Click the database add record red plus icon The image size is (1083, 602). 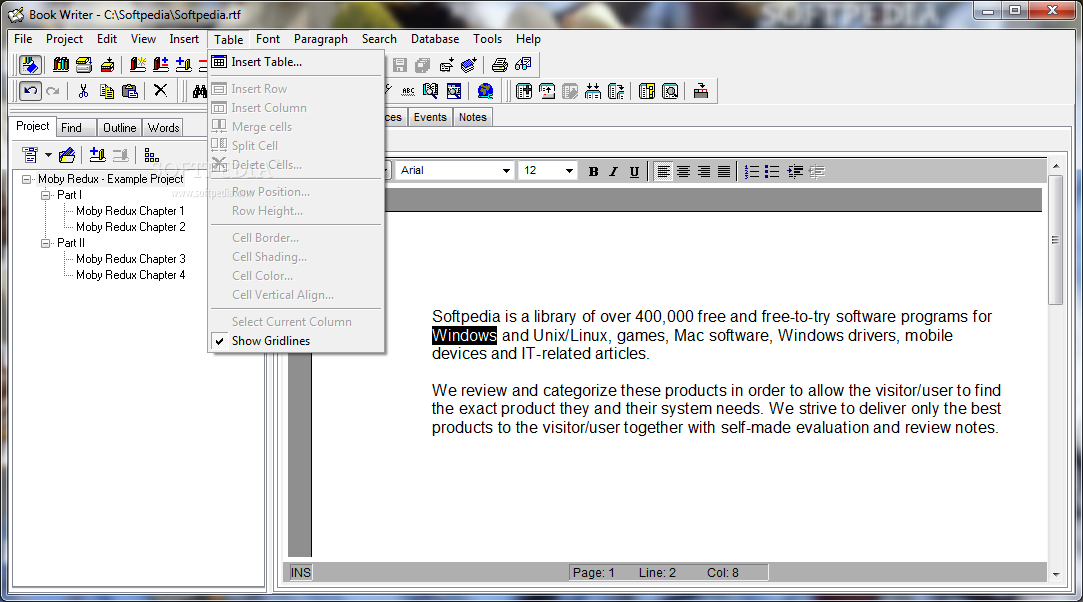click(x=524, y=91)
